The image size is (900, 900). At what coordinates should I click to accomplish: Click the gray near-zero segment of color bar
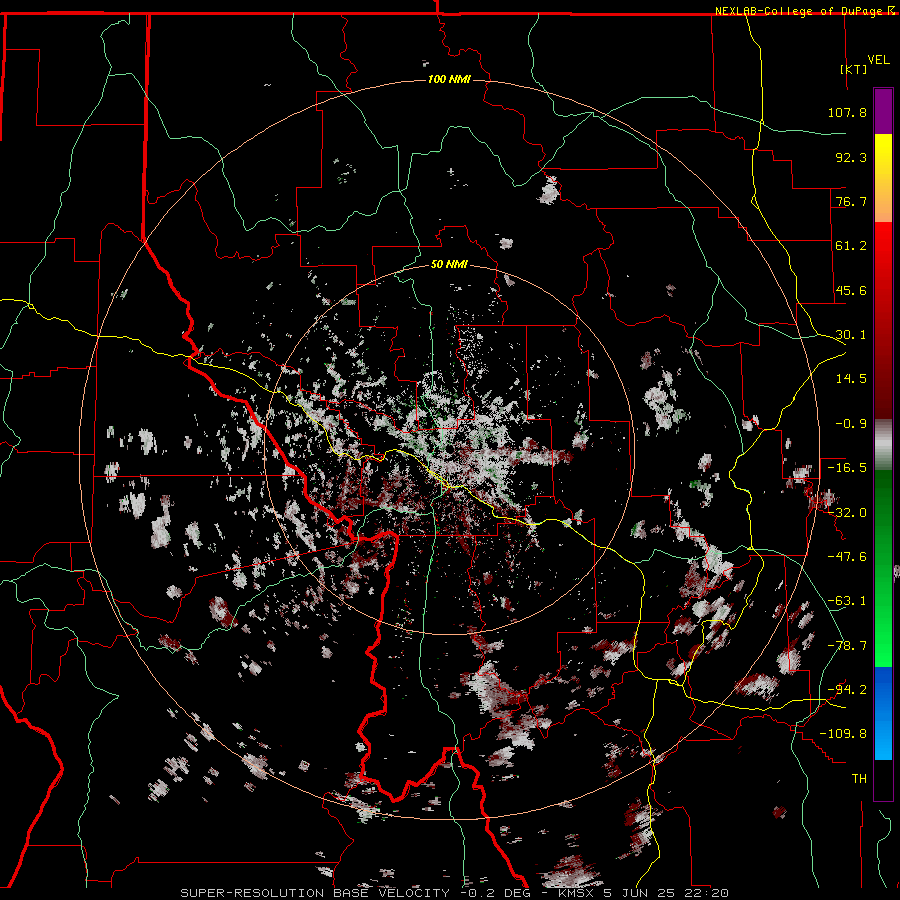click(883, 445)
